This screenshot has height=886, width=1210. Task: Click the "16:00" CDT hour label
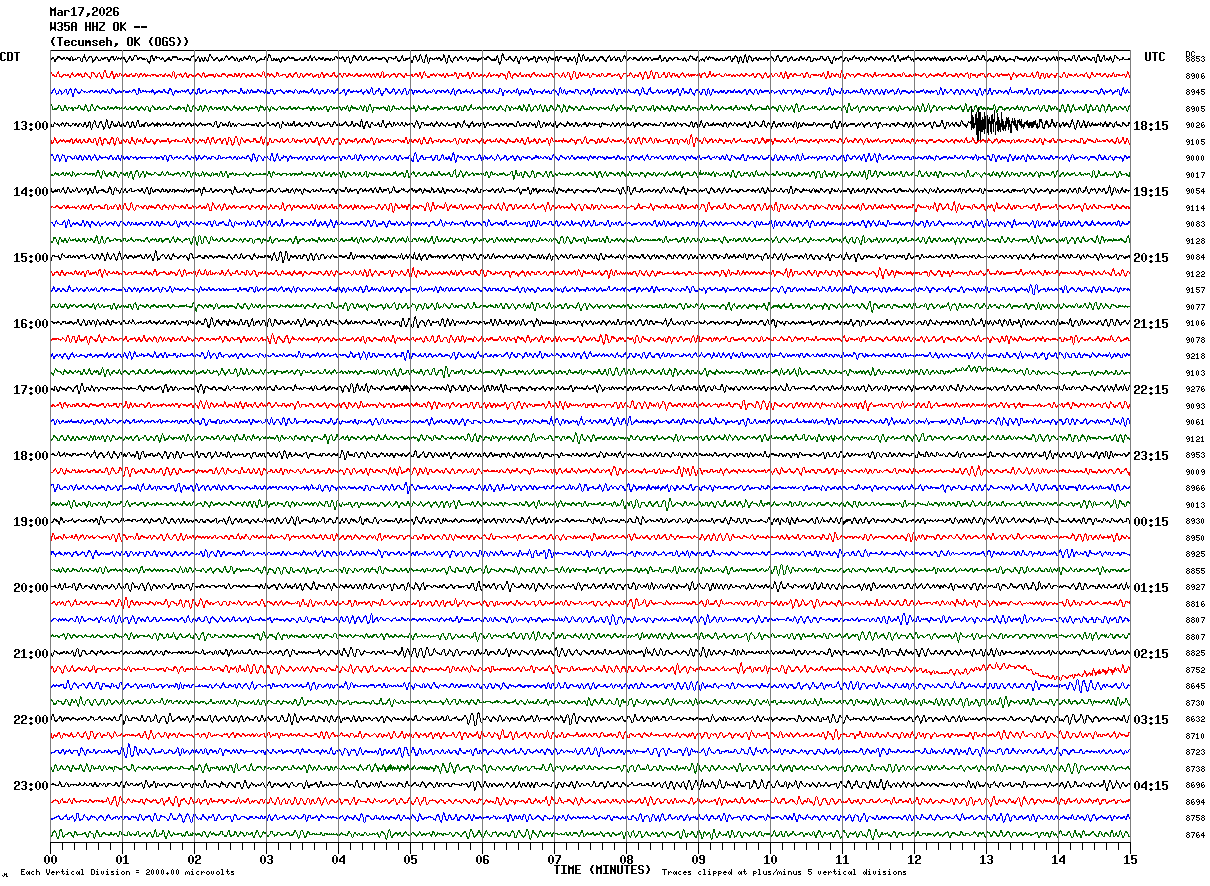30,324
